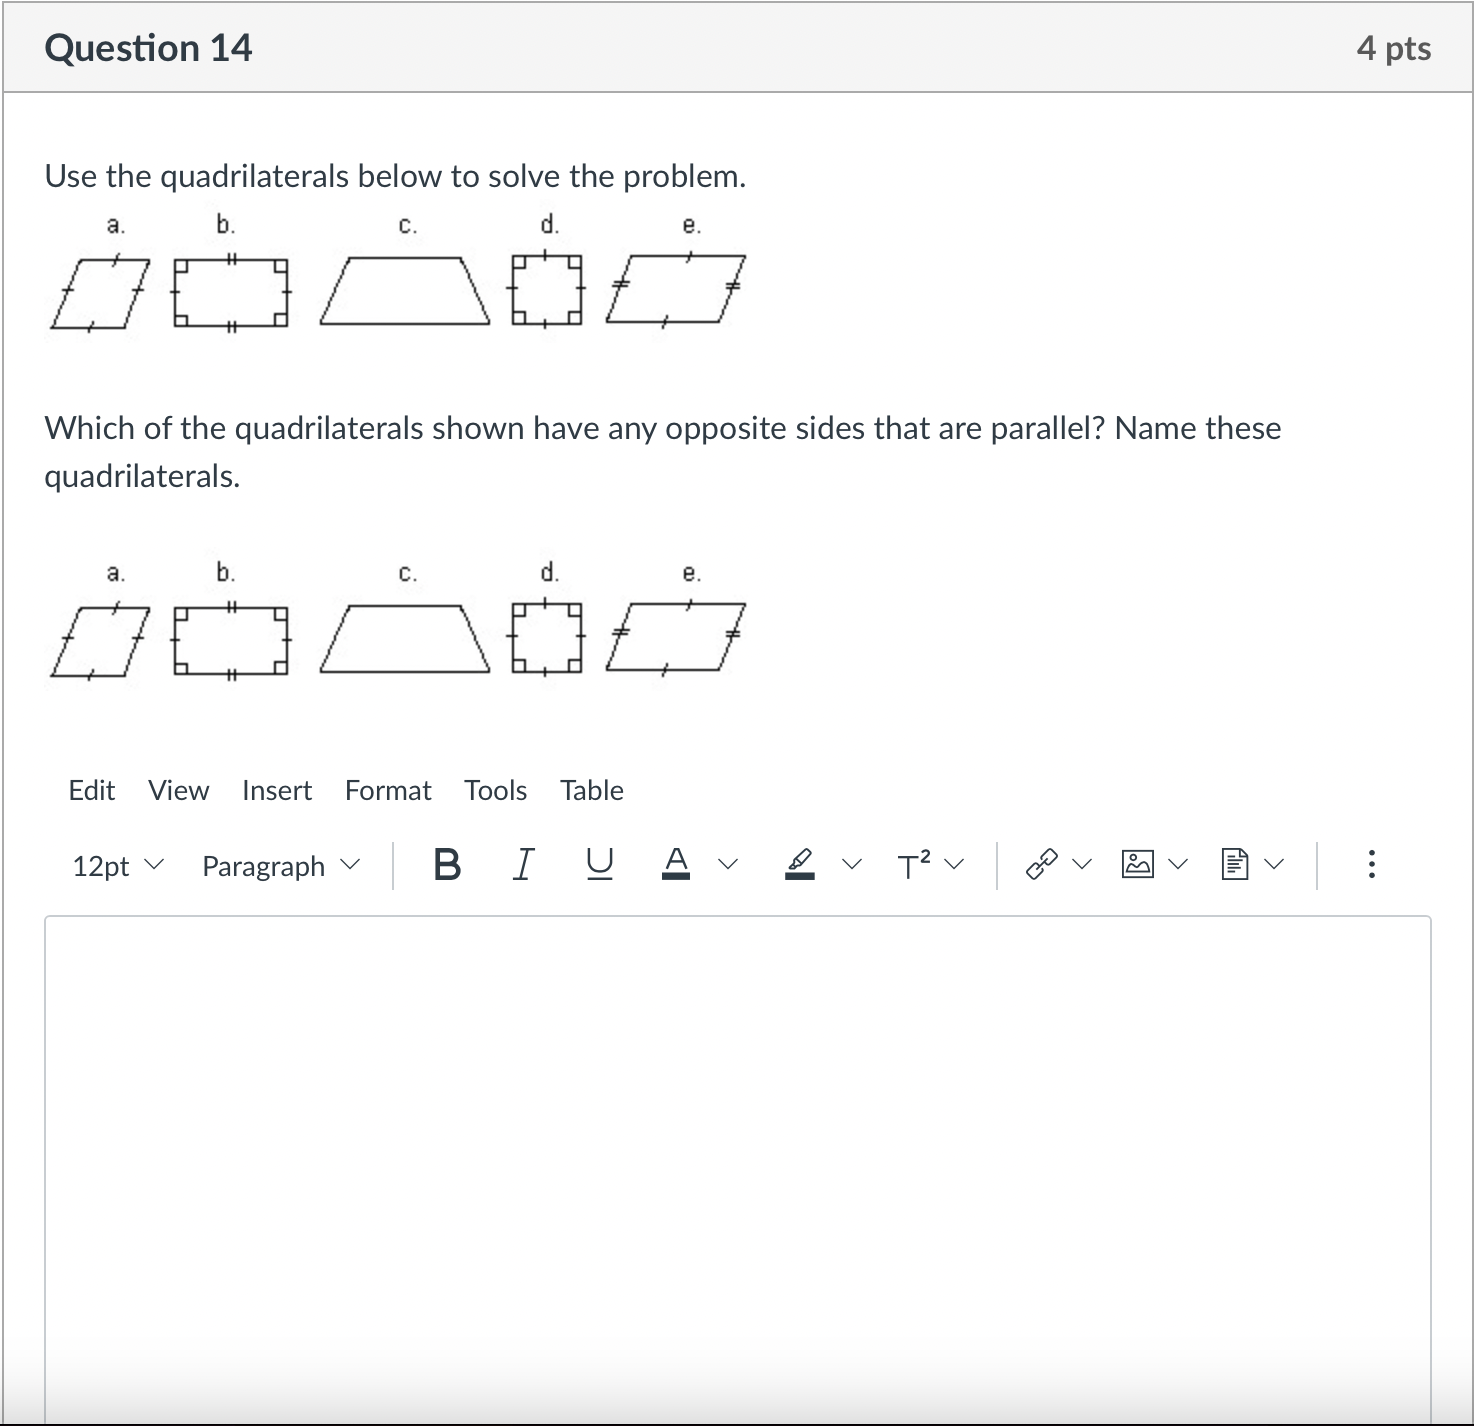1474x1426 pixels.
Task: Expand the image insert options chevron
Action: pos(1177,865)
